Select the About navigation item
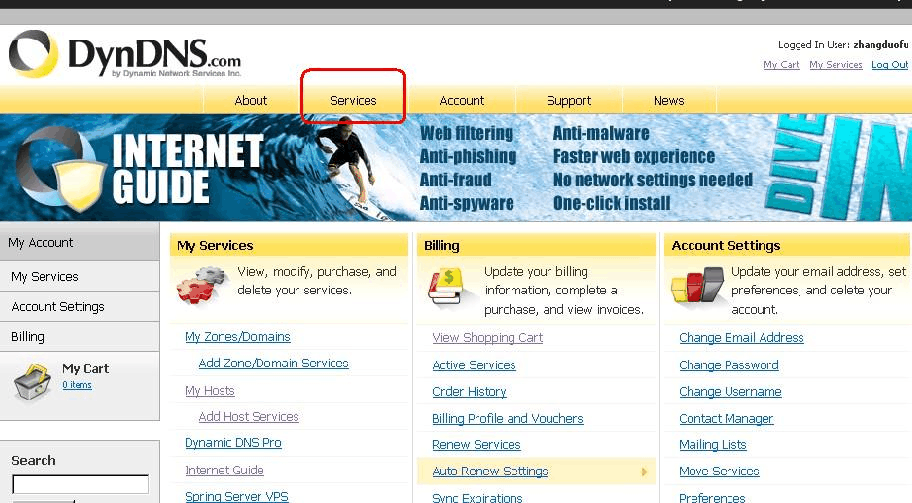 (251, 101)
